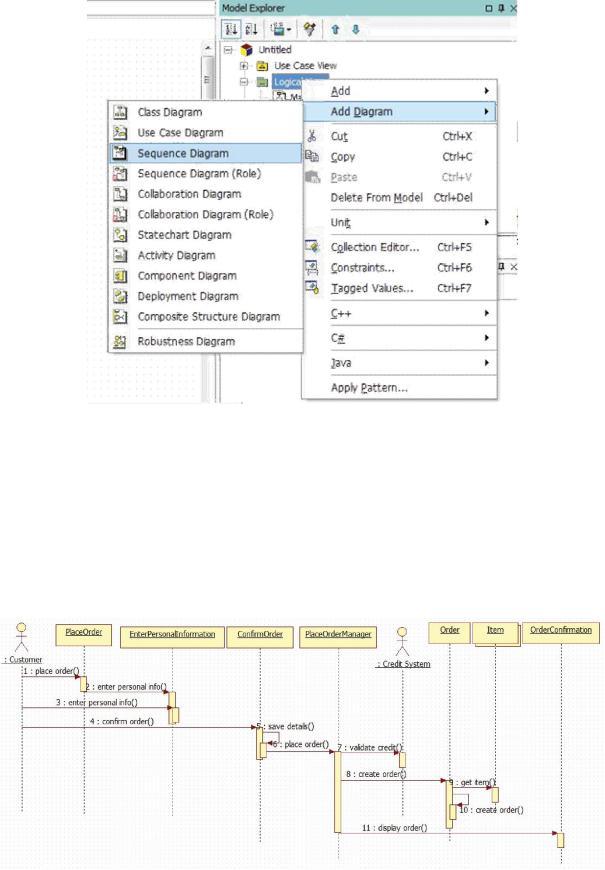Click the Use Case Diagram icon
This screenshot has width=605, height=870.
point(120,133)
